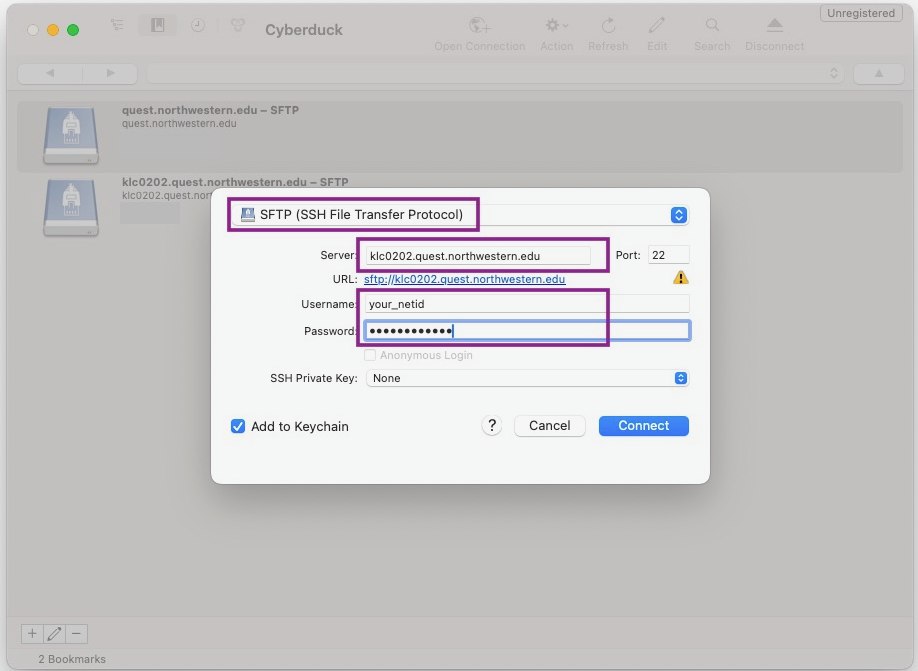Open the sftp://klc0202.quest.northwestern.edu URL link

tap(464, 280)
